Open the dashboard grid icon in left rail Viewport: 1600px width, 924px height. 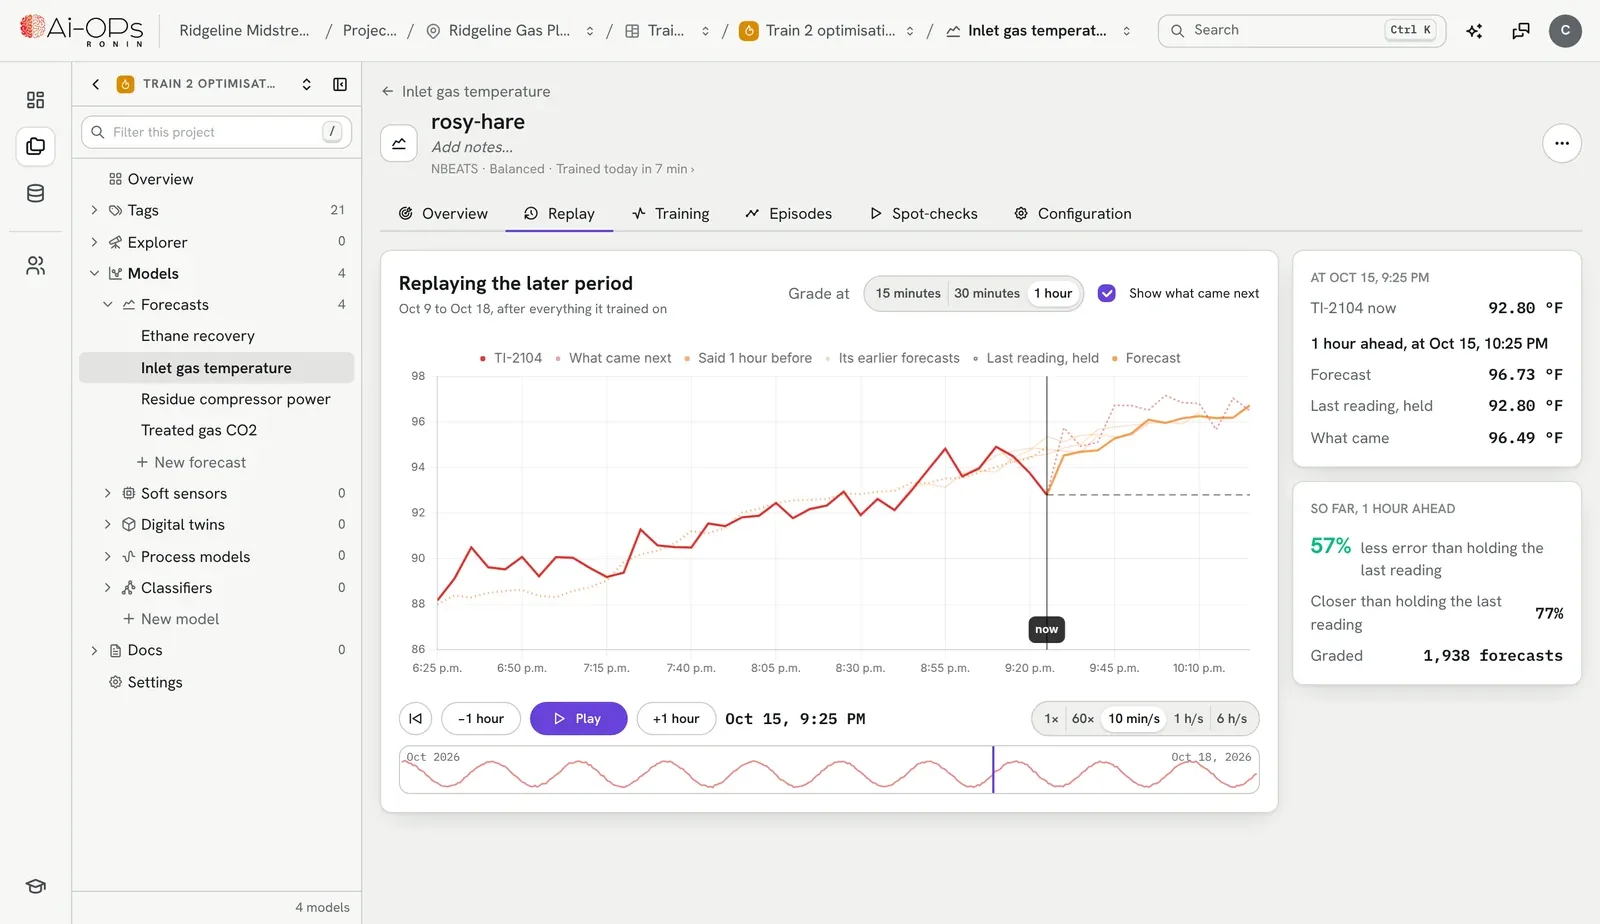[35, 100]
